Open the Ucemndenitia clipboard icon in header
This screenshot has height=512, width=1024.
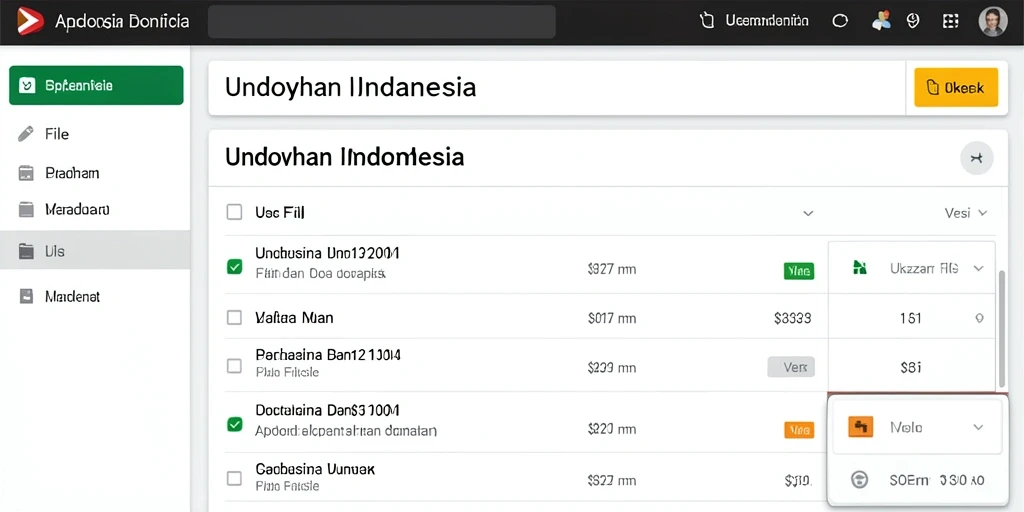point(706,22)
